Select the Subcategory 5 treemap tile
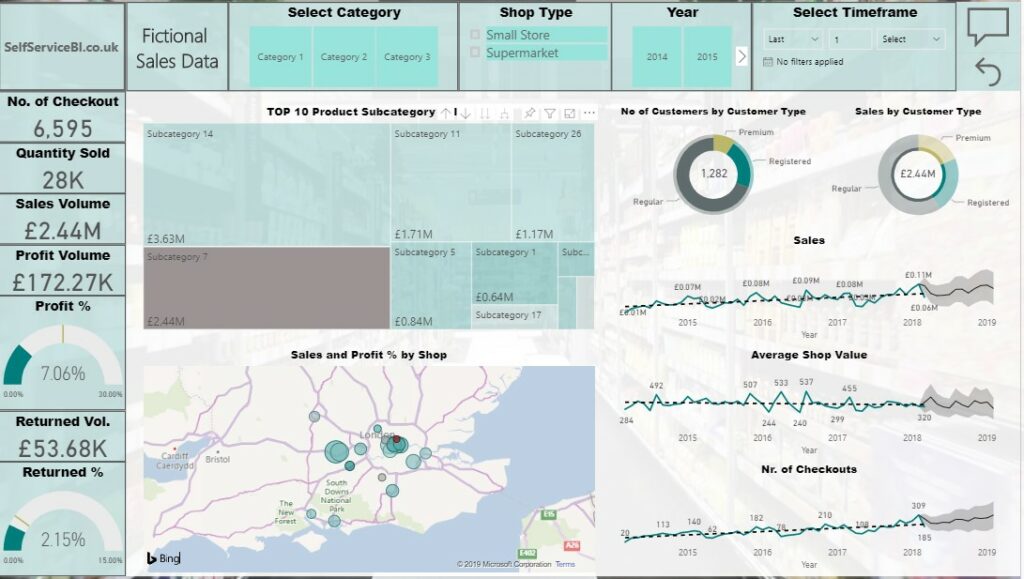 click(x=431, y=286)
